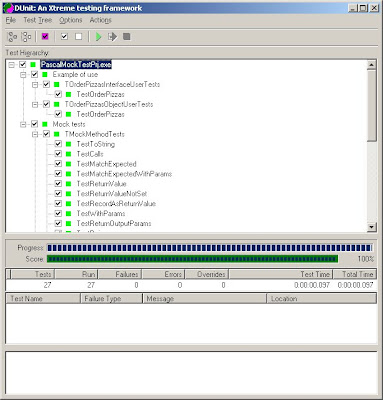The width and height of the screenshot is (383, 400).
Task: Click the DUnit application icon in title bar
Action: (8, 8)
